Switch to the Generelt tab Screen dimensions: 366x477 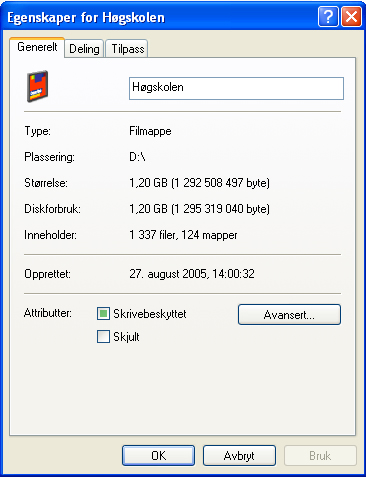[37, 47]
